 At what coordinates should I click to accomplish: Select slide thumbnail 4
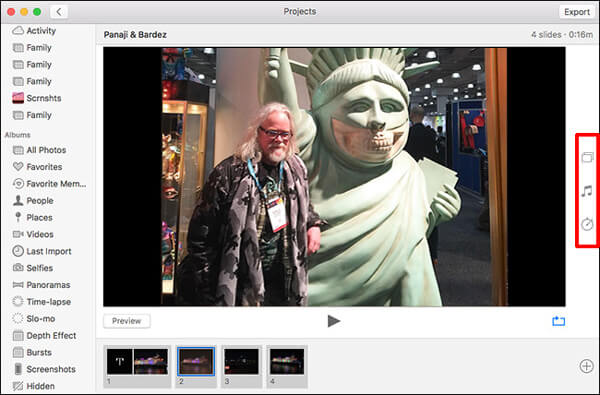click(x=287, y=361)
